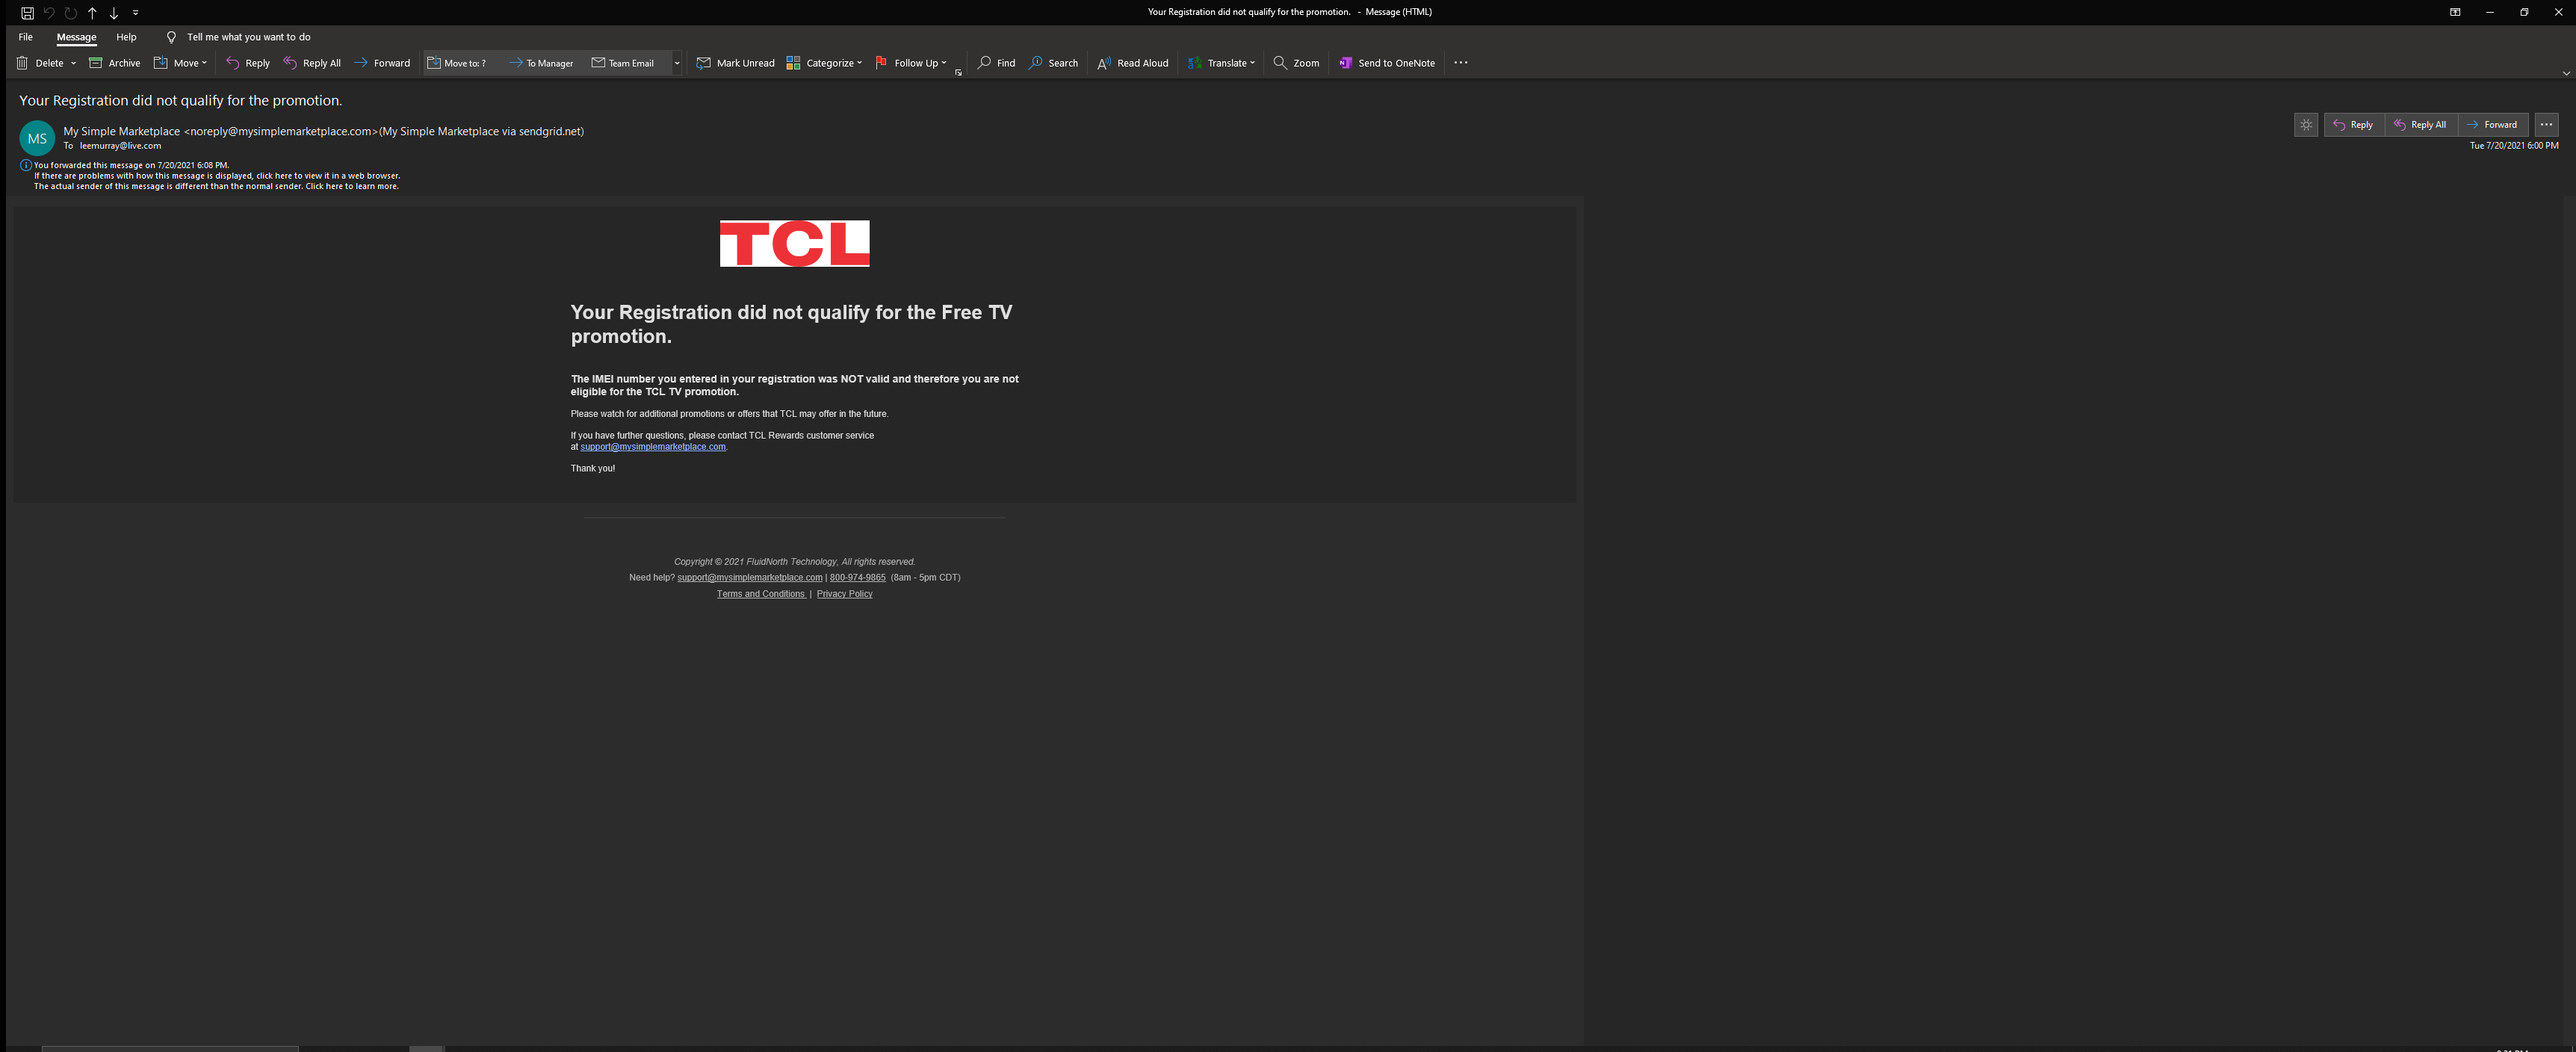Viewport: 2576px width, 1052px height.
Task: Open Terms and Conditions link
Action: [x=761, y=594]
